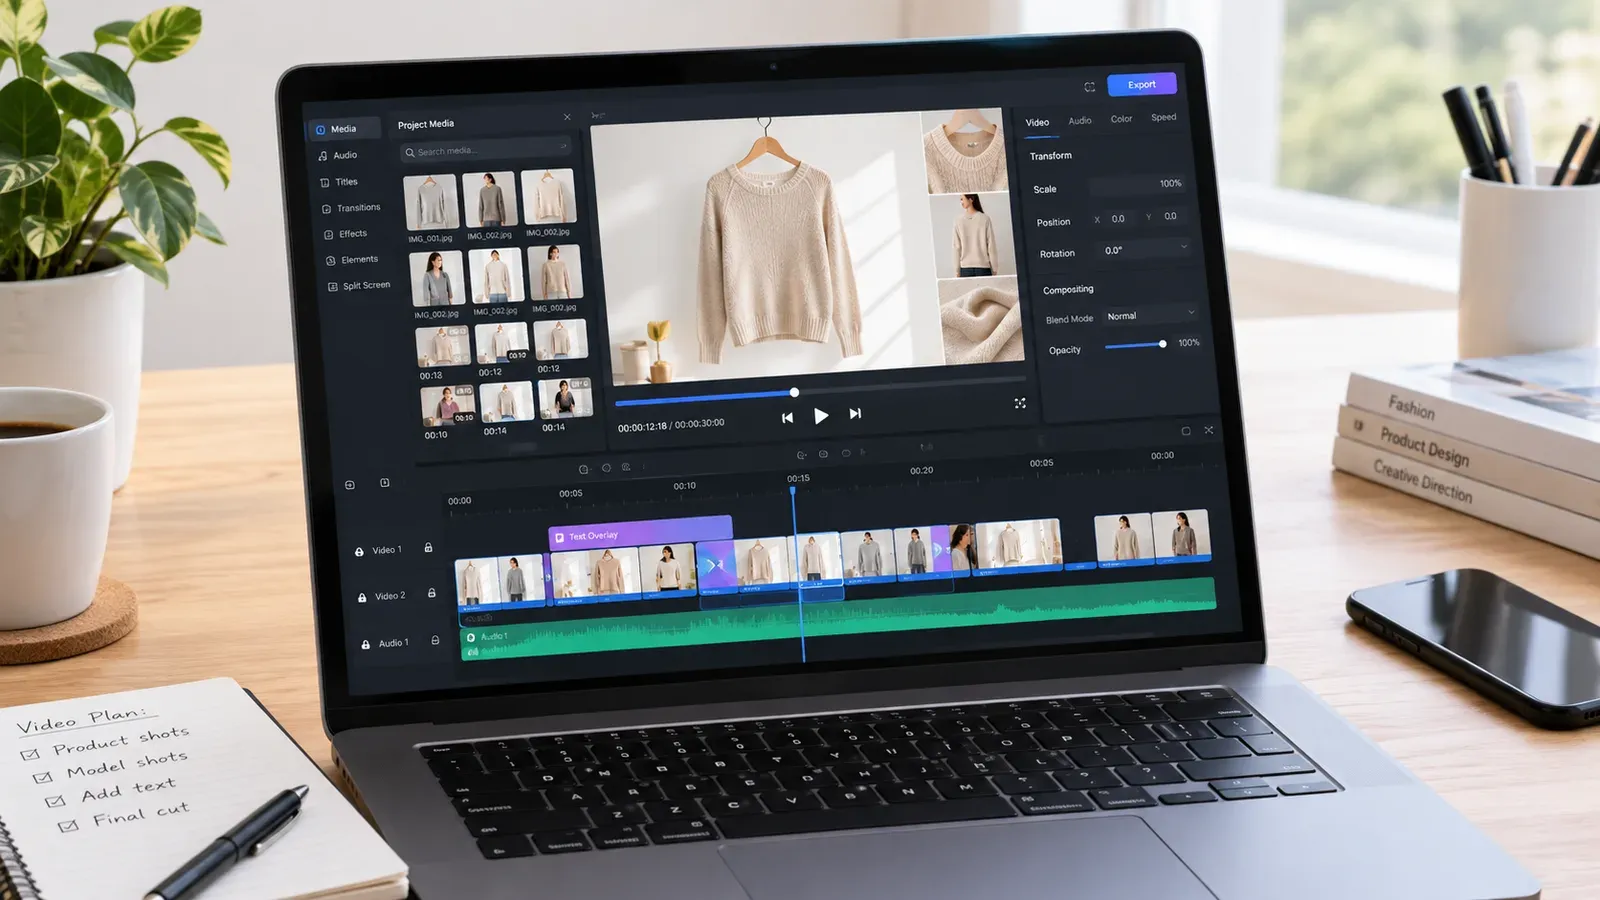Select the IMG_001.jpg thumbnail in Project Media
This screenshot has height=900, width=1600.
(431, 203)
